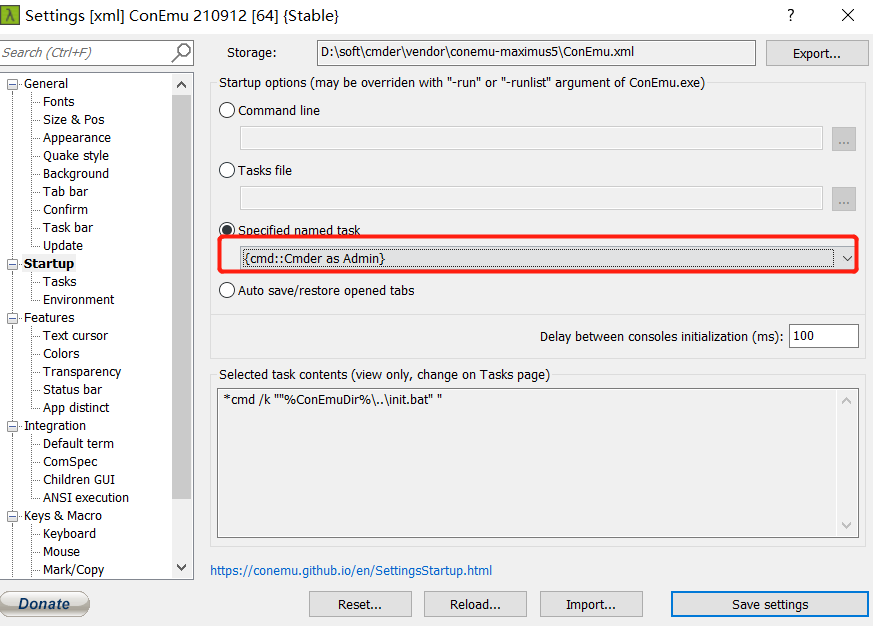Click the Reload... button

click(475, 604)
